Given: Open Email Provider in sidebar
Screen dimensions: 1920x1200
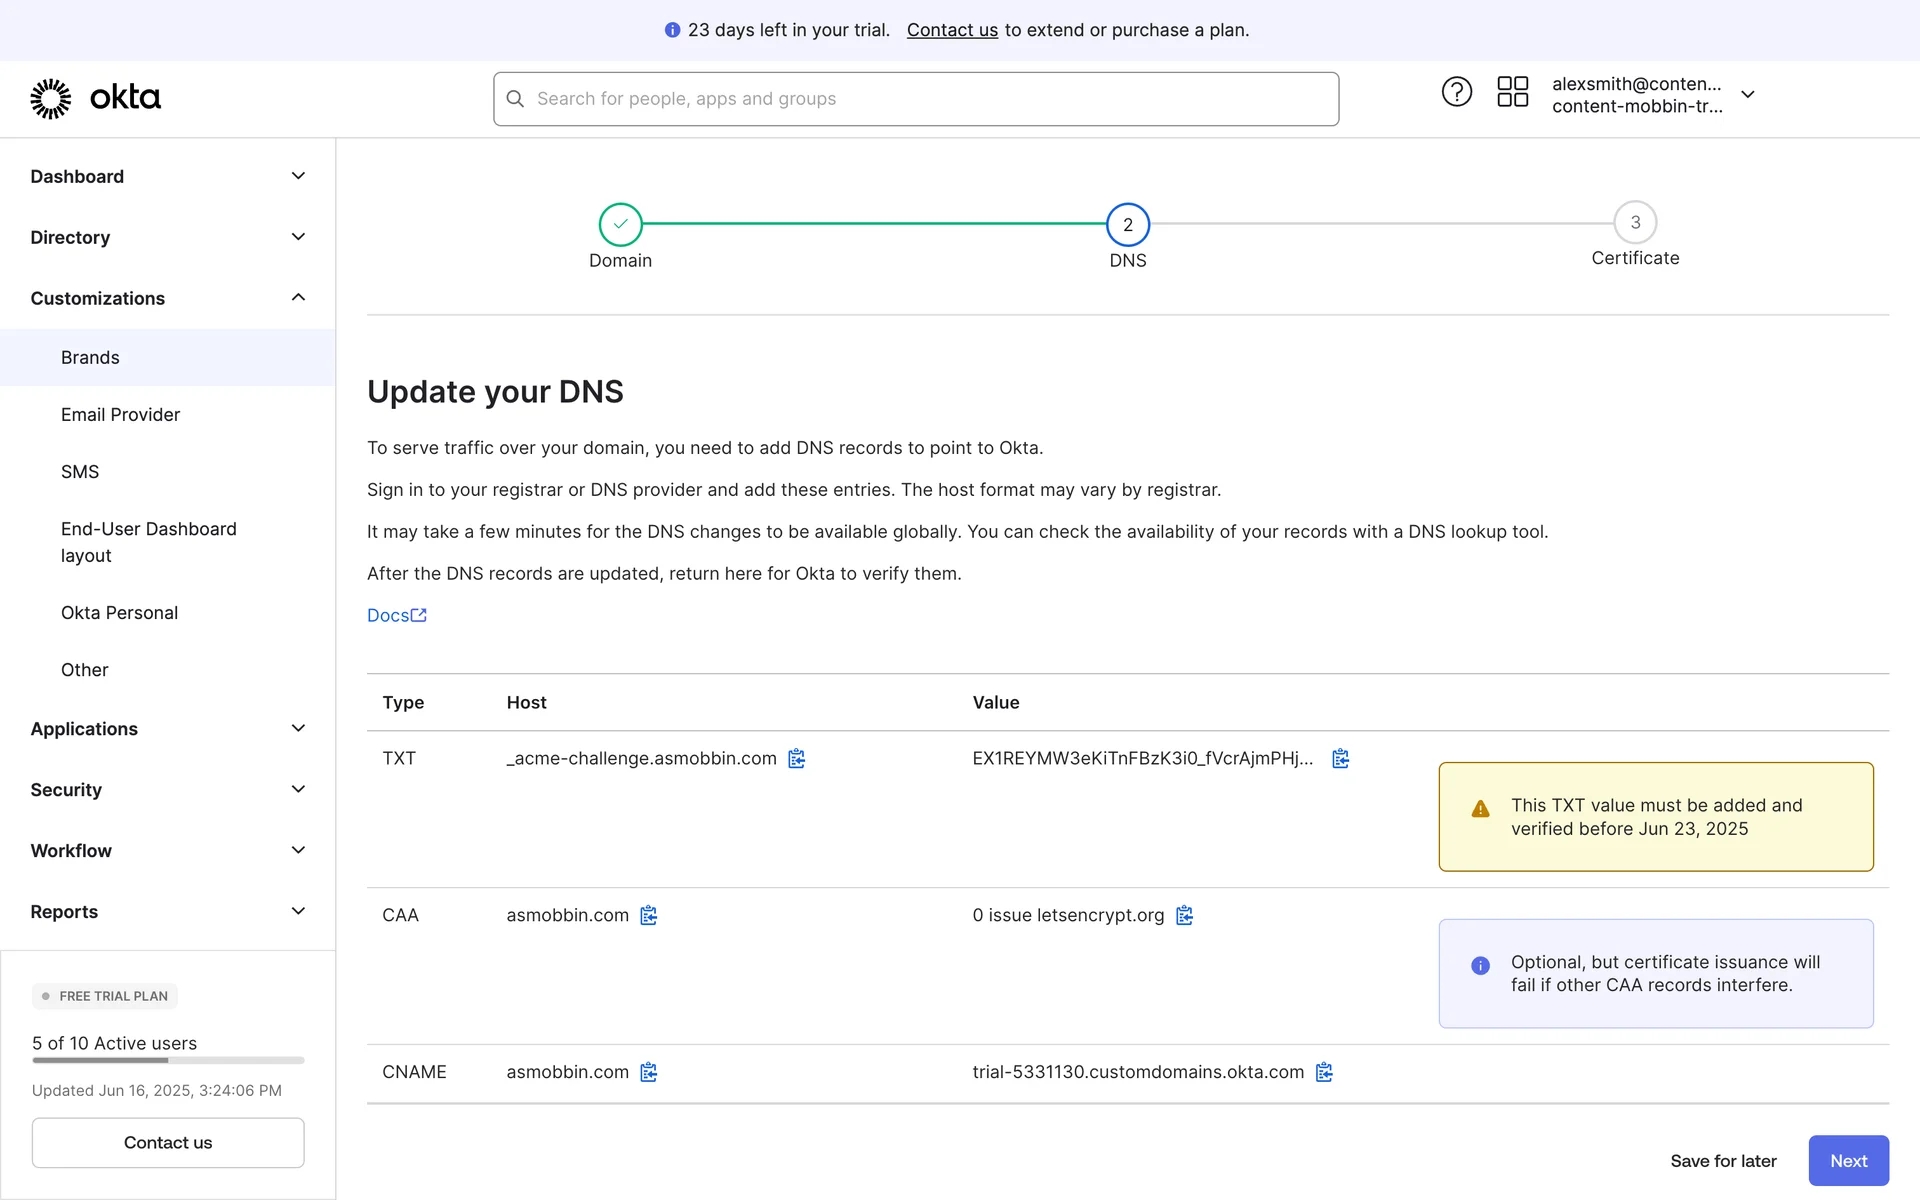Looking at the screenshot, I should point(120,415).
